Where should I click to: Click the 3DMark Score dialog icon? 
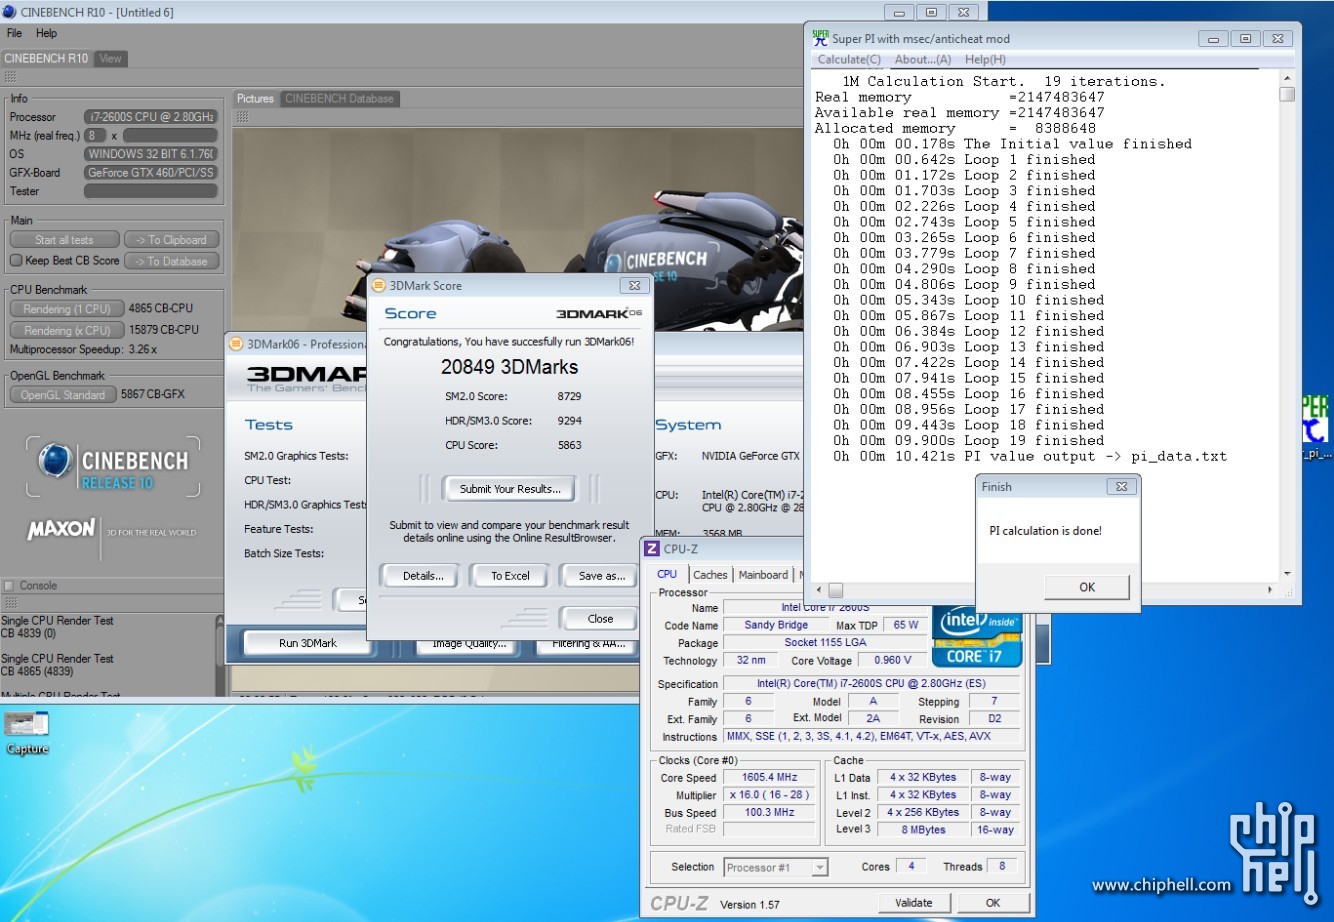point(378,285)
